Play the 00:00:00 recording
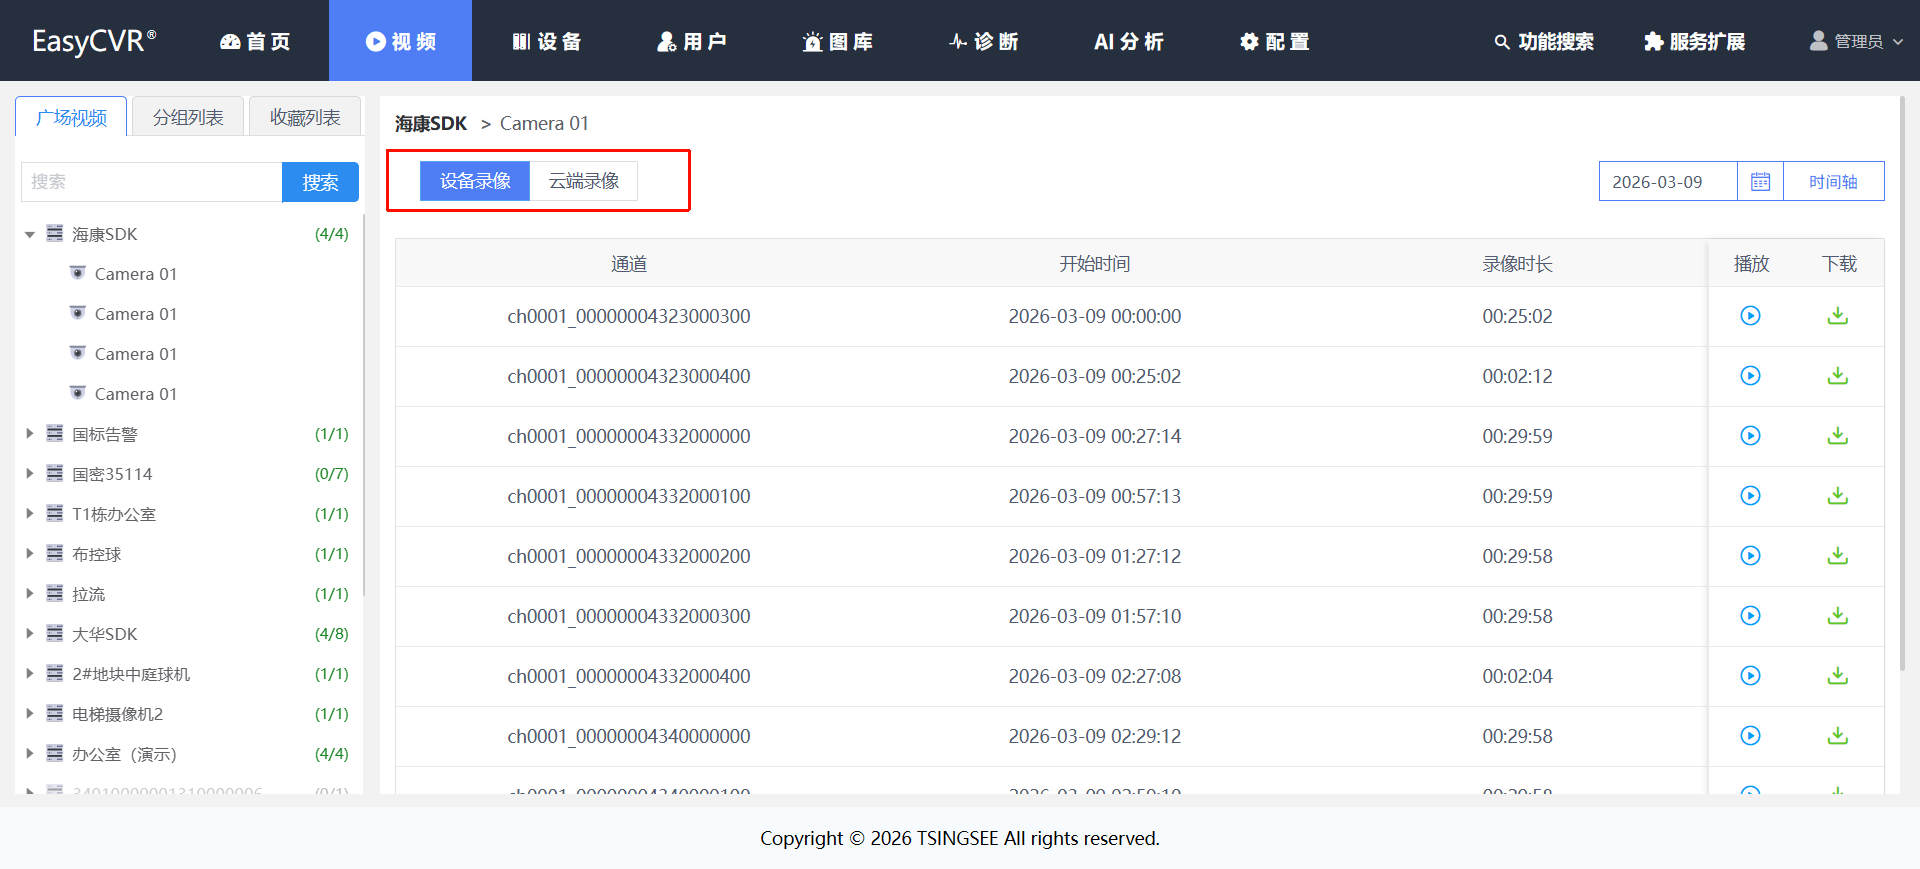Screen dimensions: 1920x869 pyautogui.click(x=1750, y=316)
